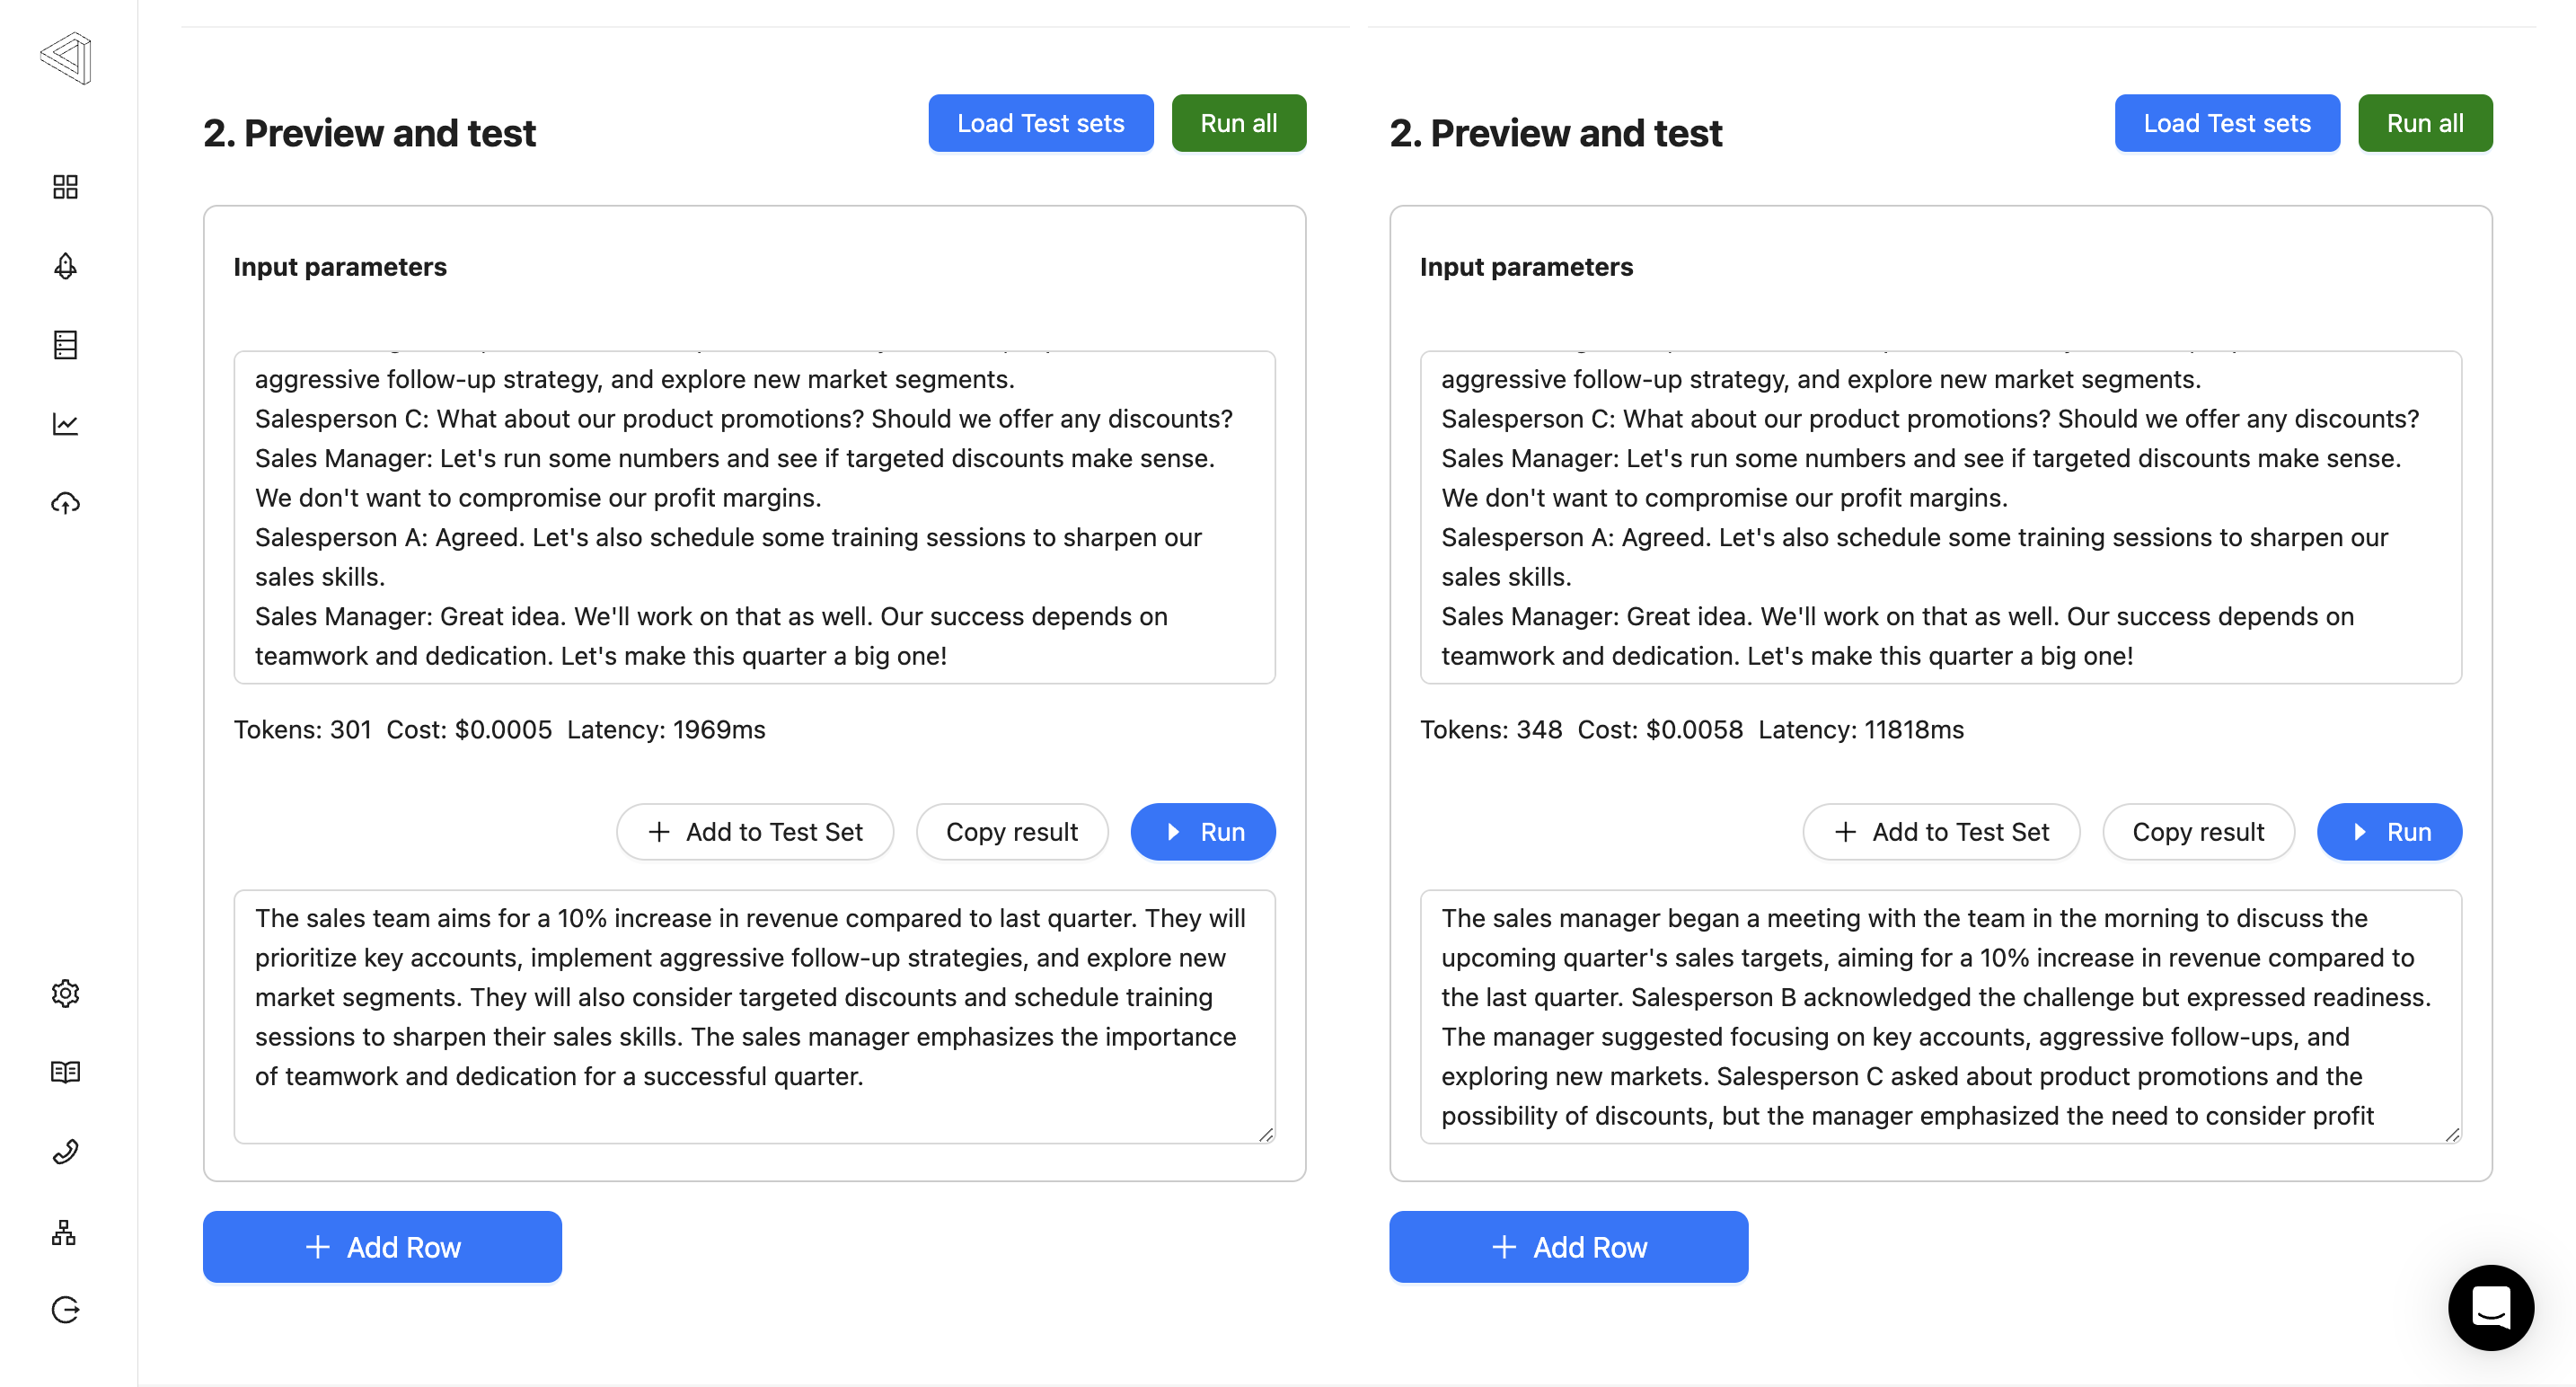Copy result in the right panel

pos(2198,832)
